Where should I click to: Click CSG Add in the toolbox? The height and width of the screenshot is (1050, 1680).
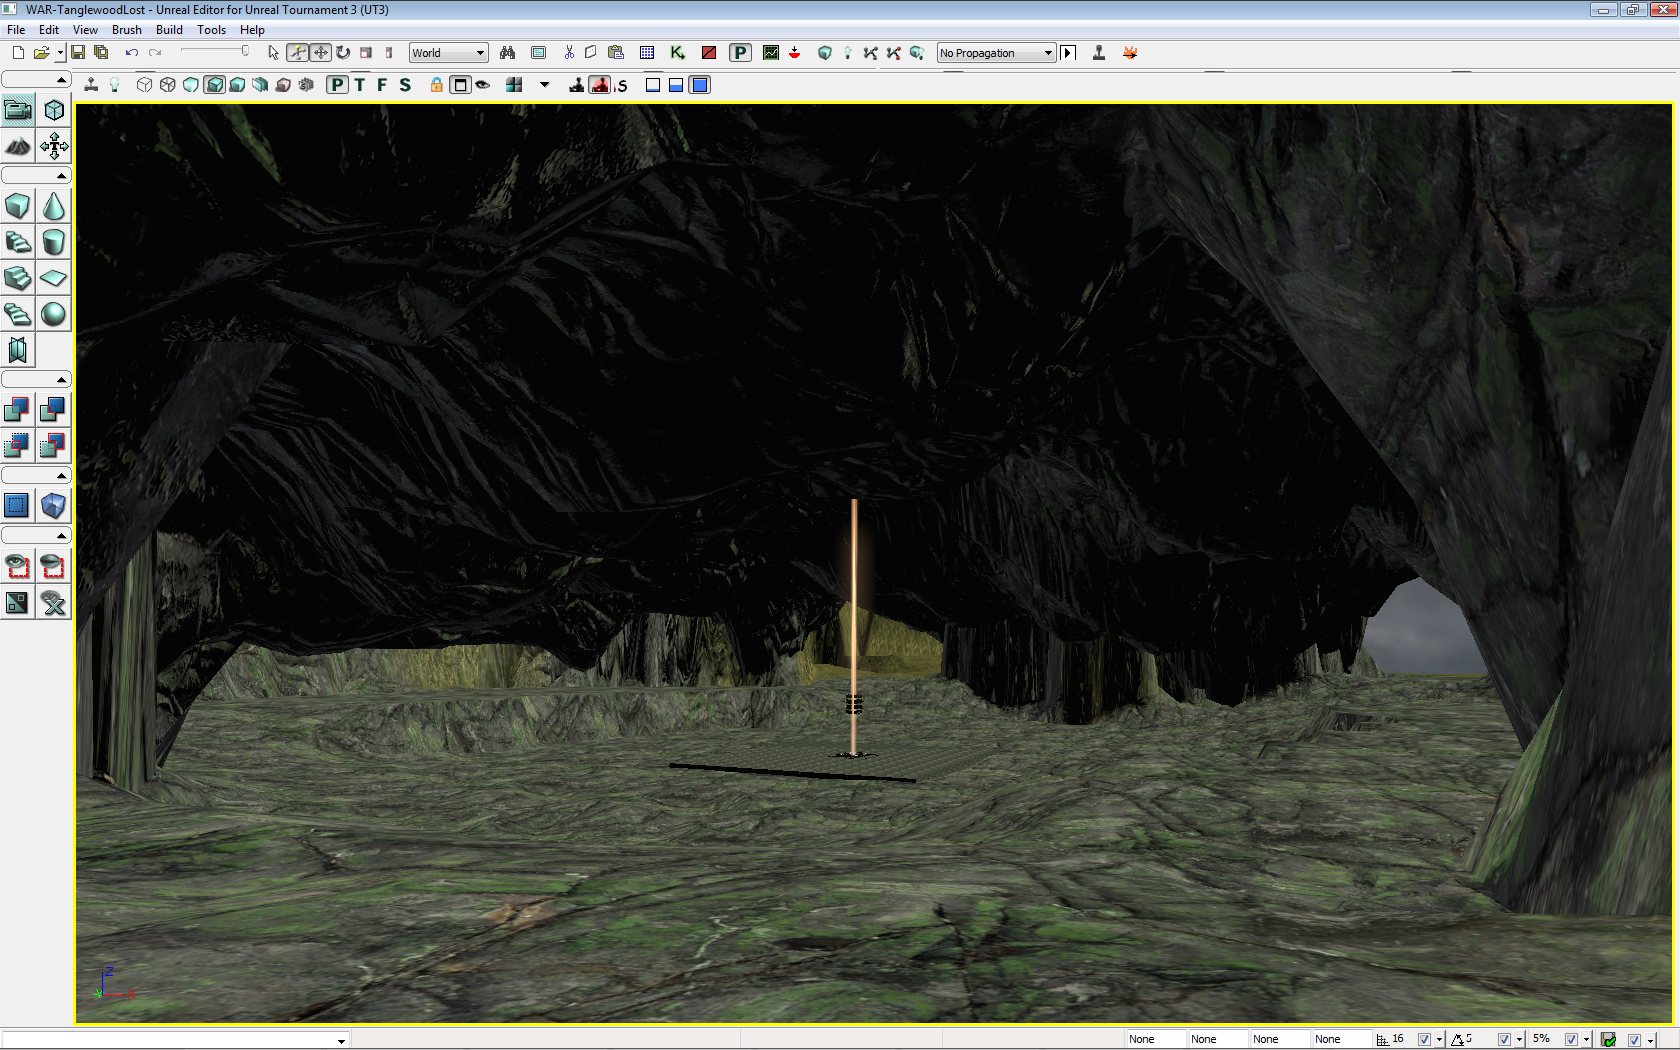click(18, 409)
